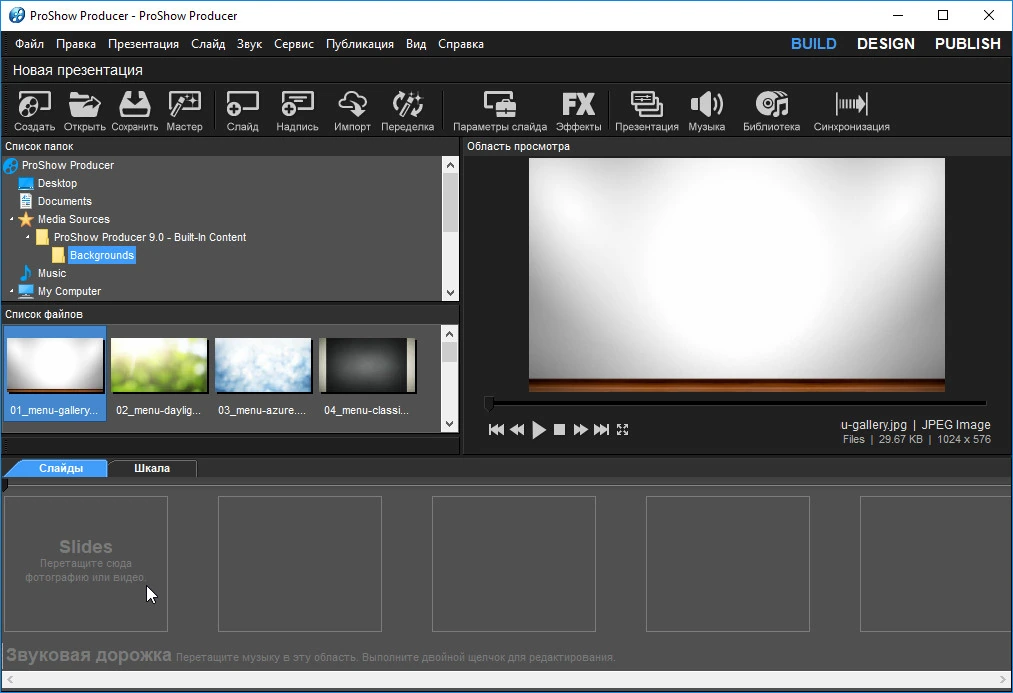Open the Библиотека music library
1013x693 pixels.
coord(771,111)
